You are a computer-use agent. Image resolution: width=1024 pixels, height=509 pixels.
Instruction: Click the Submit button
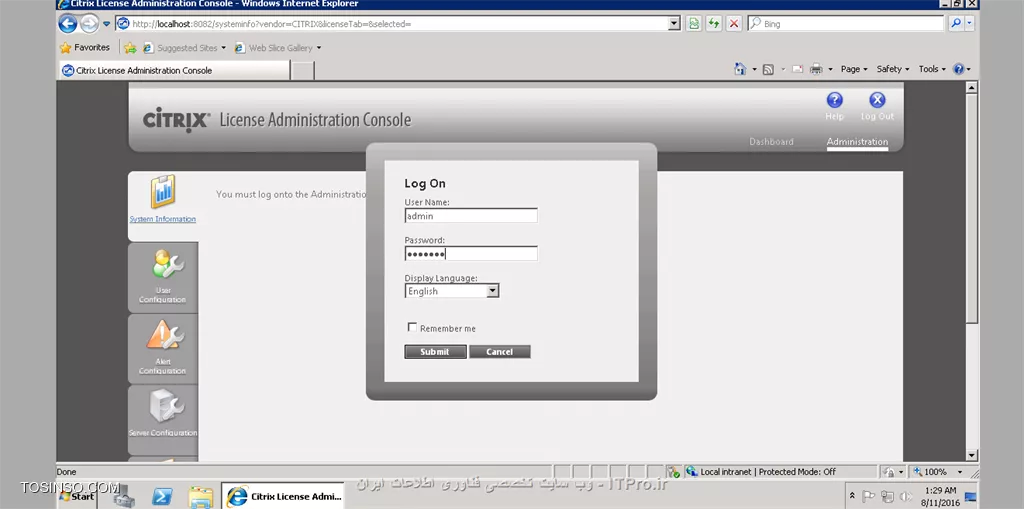coord(435,352)
